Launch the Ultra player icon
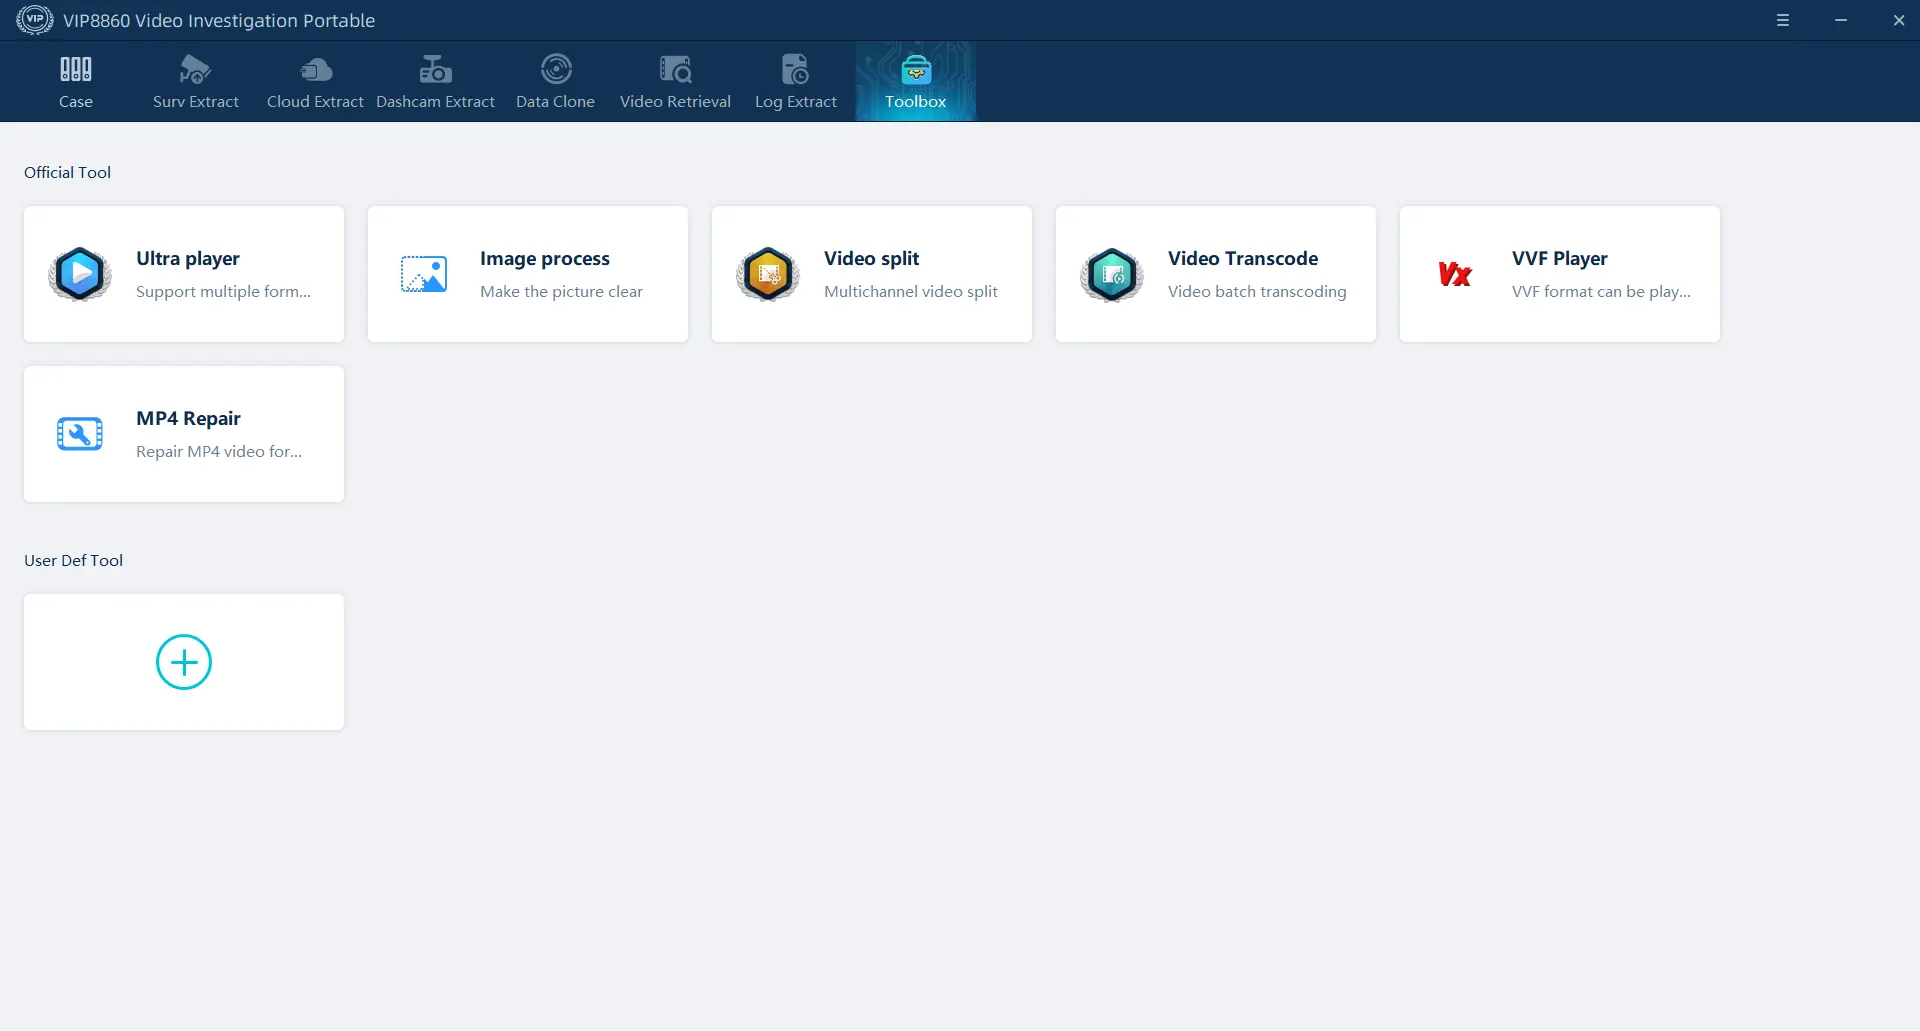Screen dimensions: 1920x1031 (80, 274)
